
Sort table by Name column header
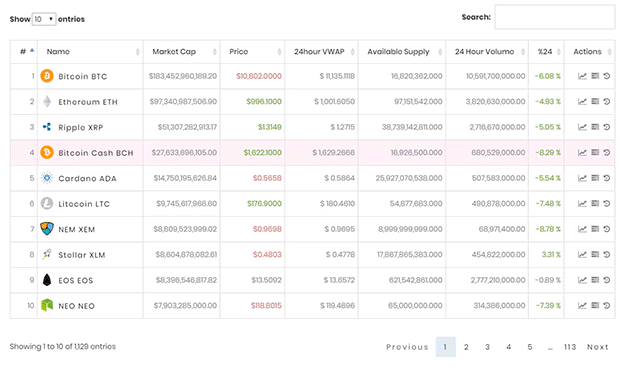[90, 51]
